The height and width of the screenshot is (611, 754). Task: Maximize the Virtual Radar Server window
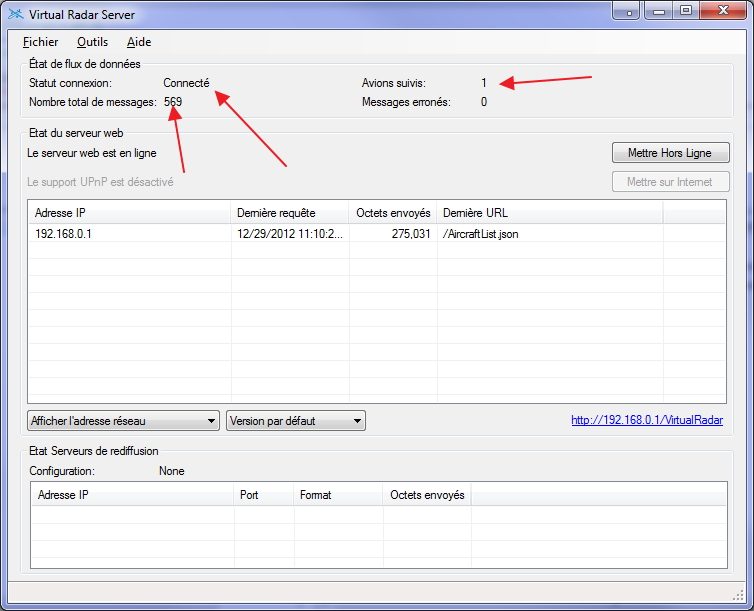click(686, 11)
